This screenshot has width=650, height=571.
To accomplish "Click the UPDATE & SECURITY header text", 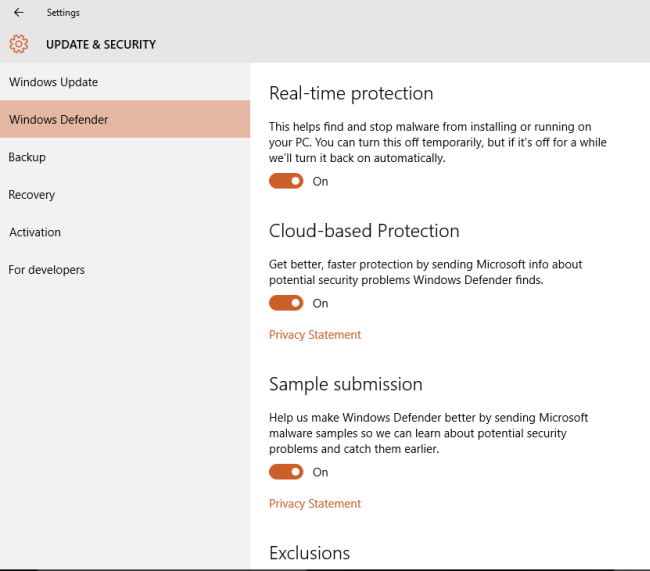I will coord(101,45).
